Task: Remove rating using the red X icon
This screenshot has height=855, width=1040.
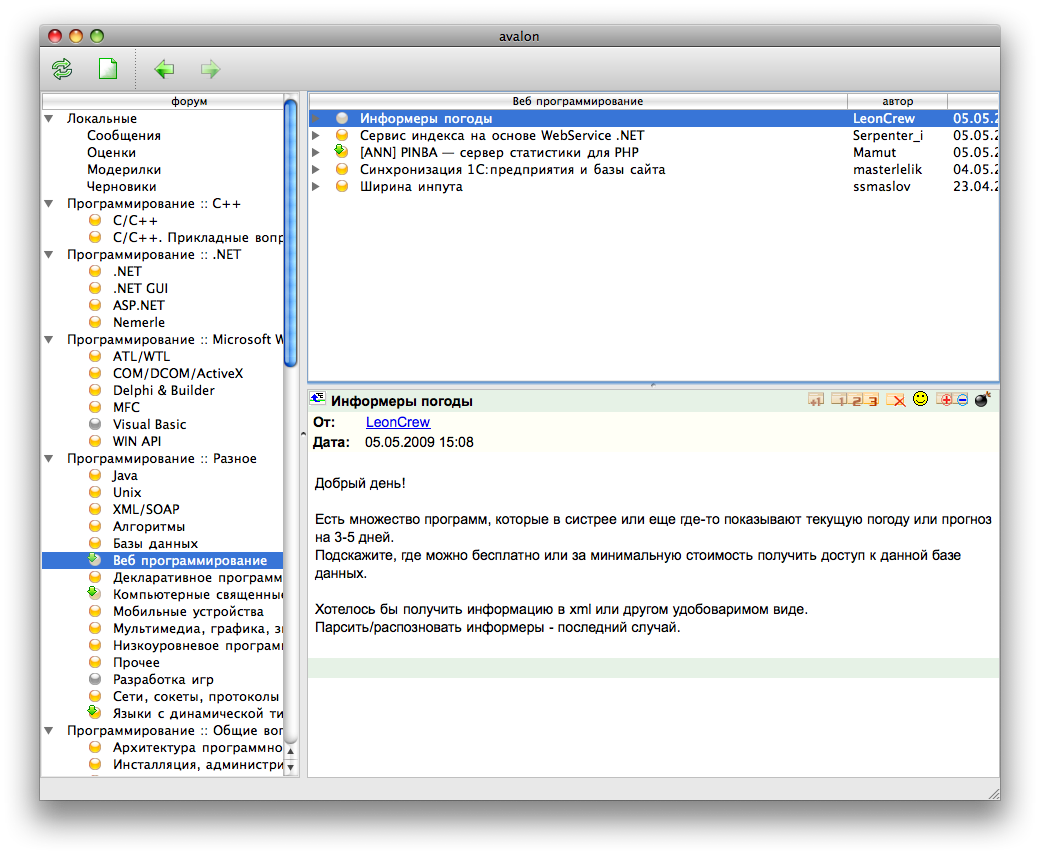Action: (x=896, y=400)
